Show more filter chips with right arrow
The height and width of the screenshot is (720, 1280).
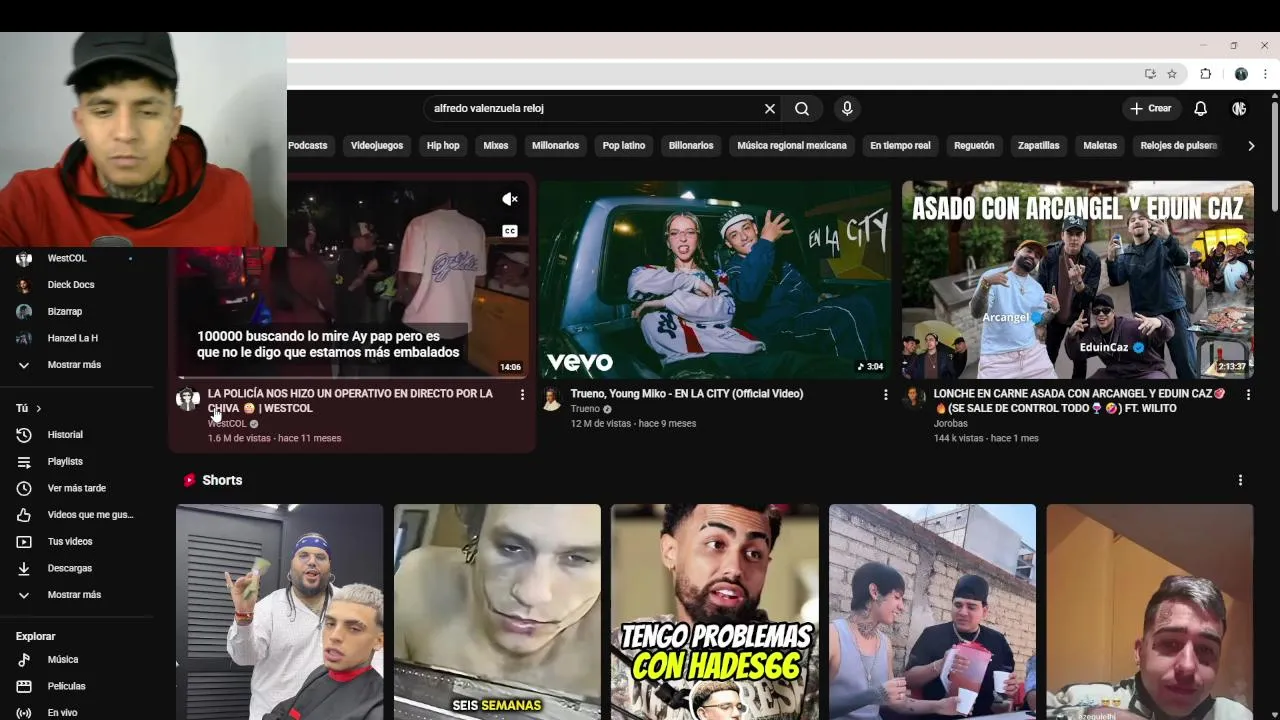tap(1251, 146)
